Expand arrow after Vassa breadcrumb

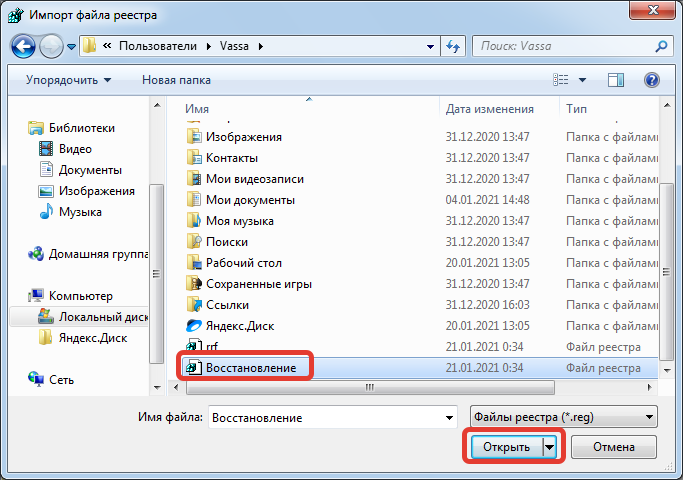coord(260,46)
